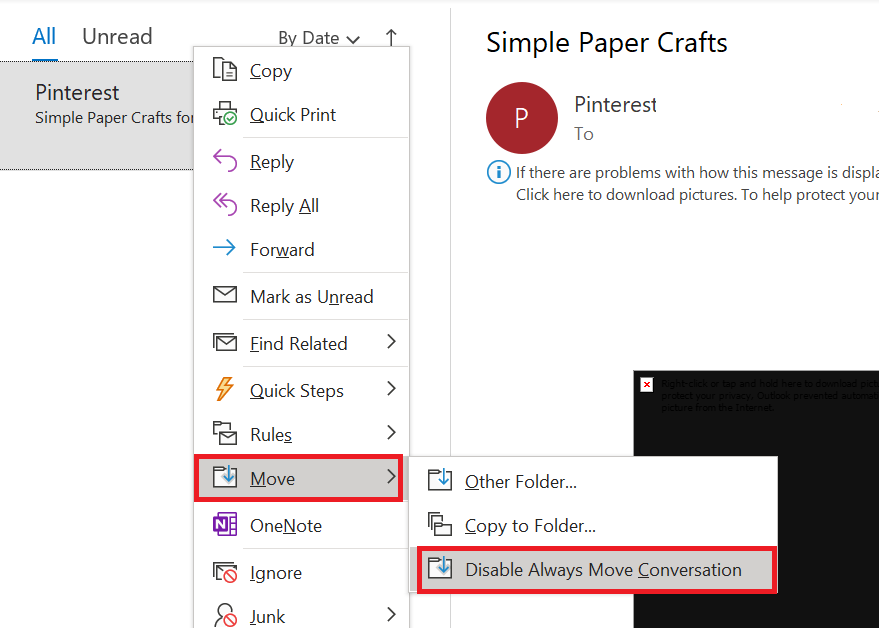Expand the Move submenu chevron
The image size is (879, 628).
click(x=391, y=477)
